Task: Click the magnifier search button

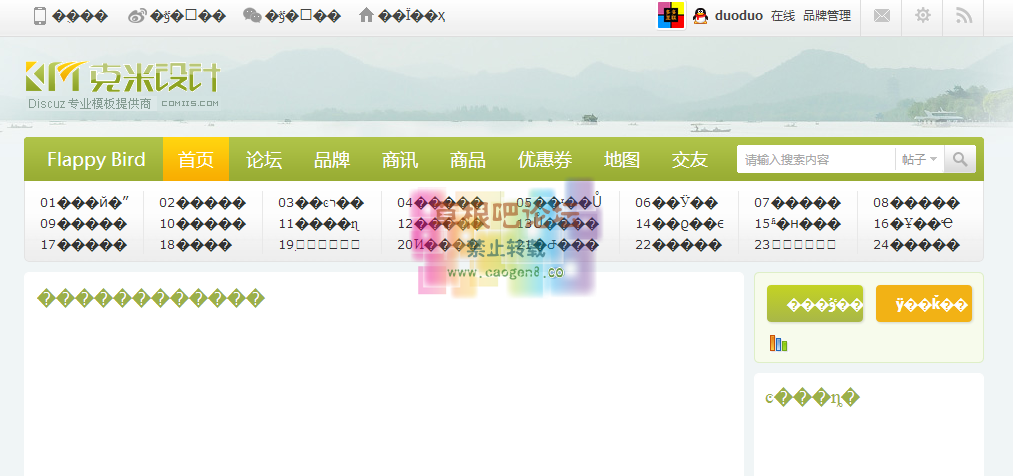Action: click(959, 160)
